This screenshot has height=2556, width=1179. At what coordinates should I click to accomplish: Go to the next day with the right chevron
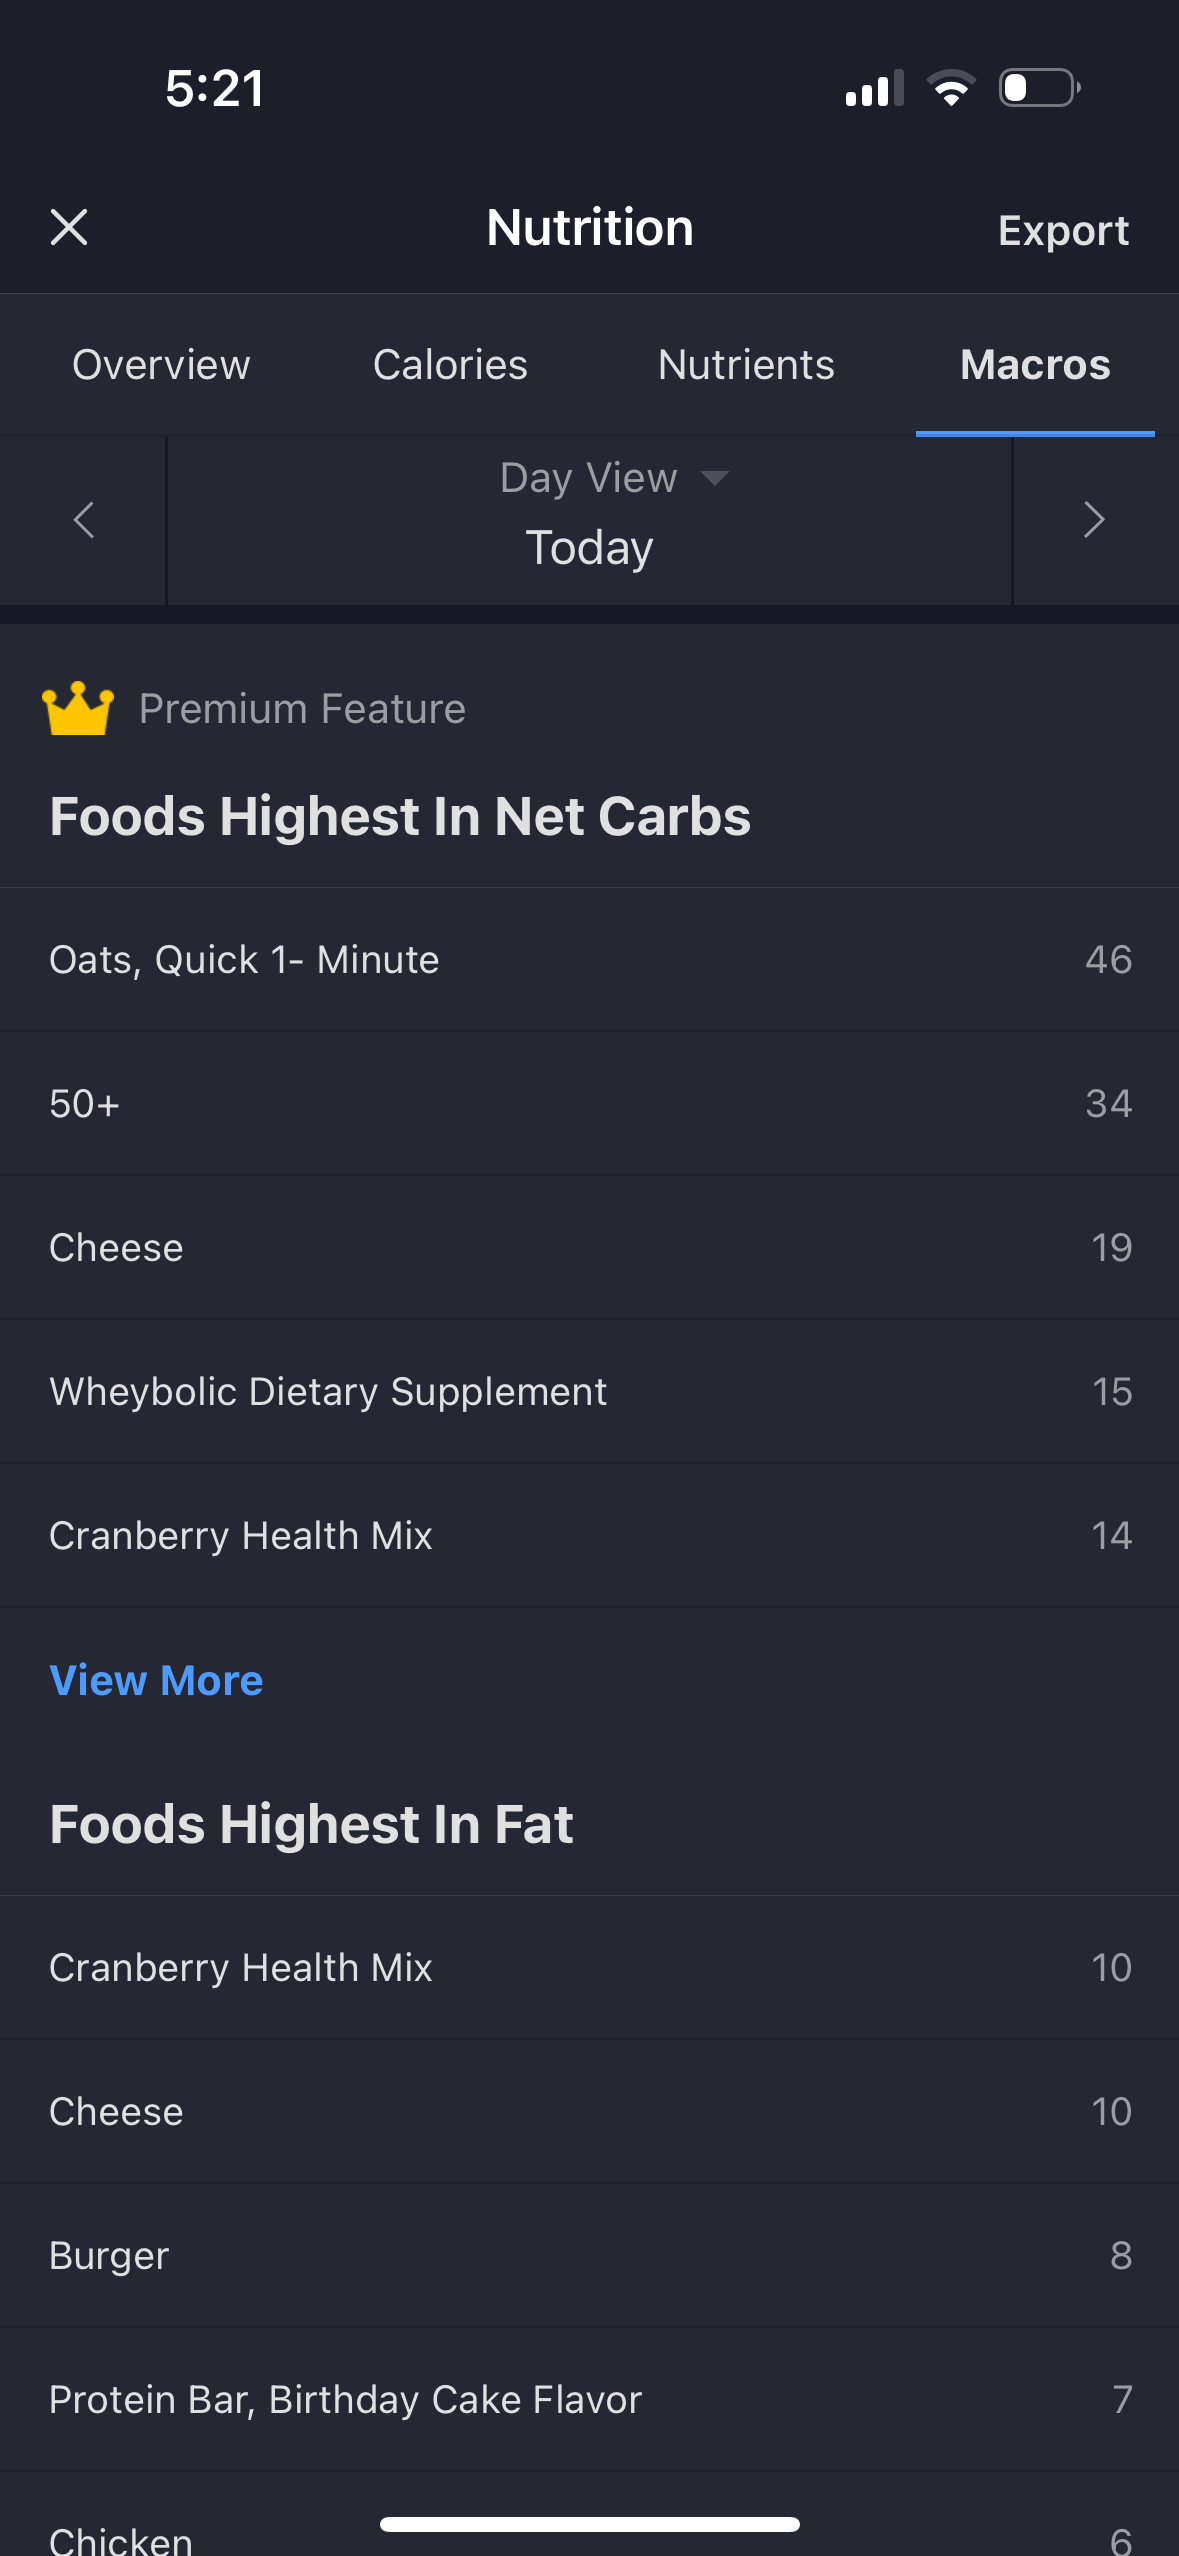1094,520
